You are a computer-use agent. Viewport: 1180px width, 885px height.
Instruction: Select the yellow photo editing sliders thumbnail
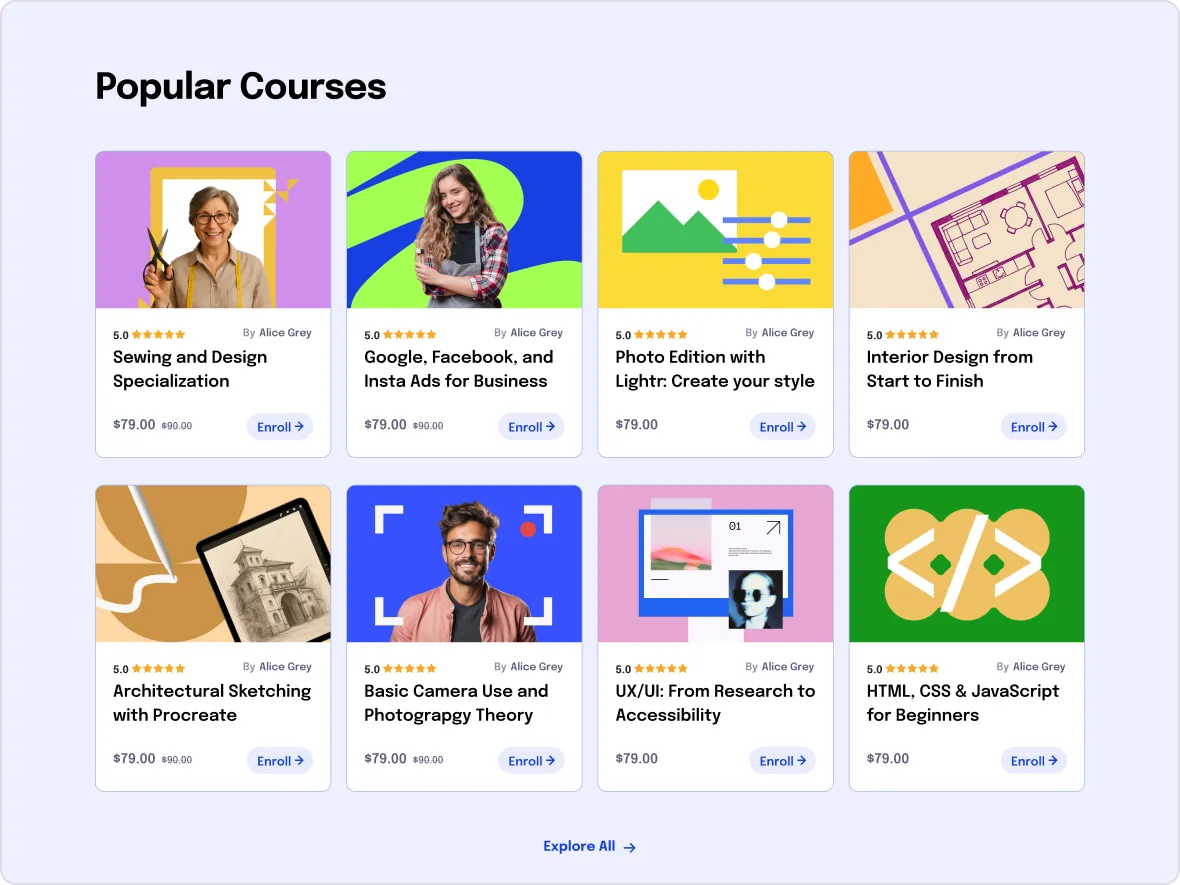tap(716, 230)
